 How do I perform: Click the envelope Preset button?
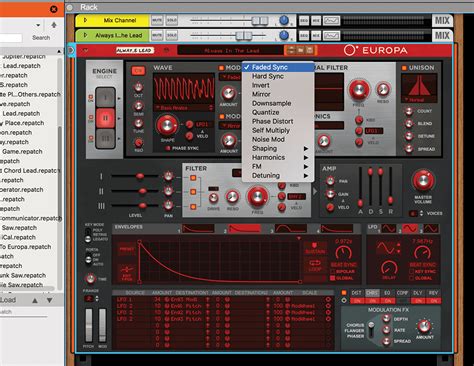click(127, 249)
